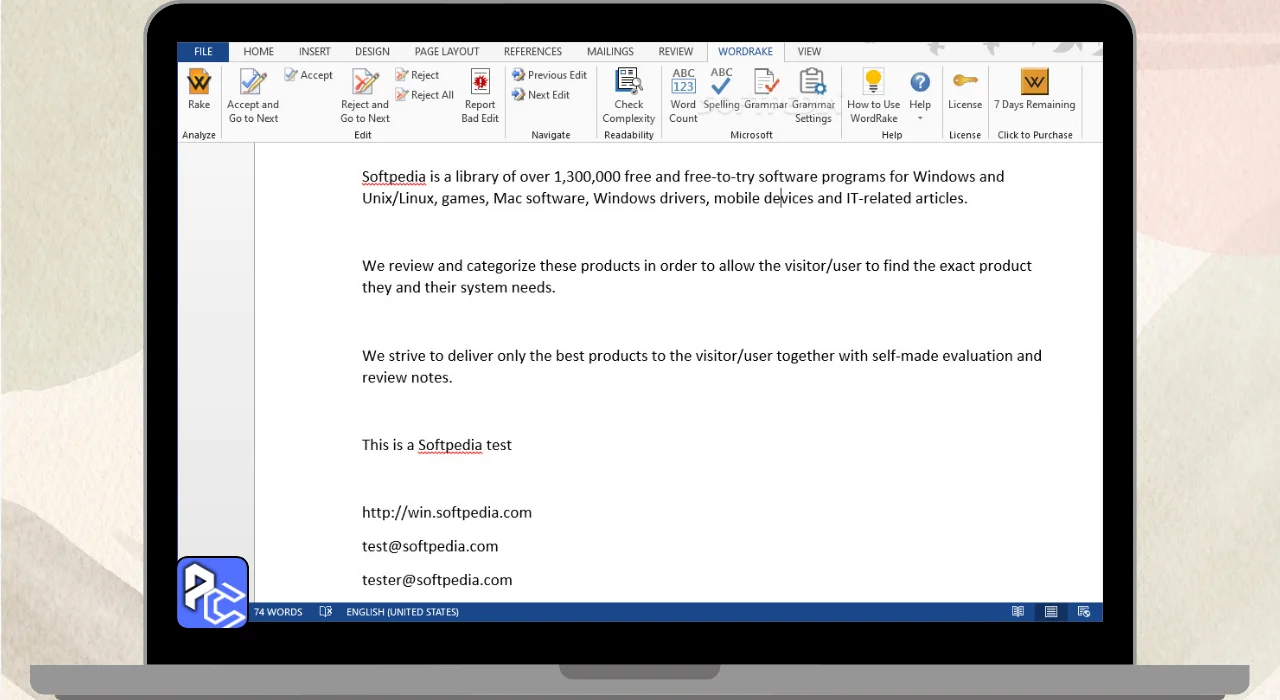The width and height of the screenshot is (1280, 700).
Task: Jump to Previous Edit
Action: click(x=549, y=75)
